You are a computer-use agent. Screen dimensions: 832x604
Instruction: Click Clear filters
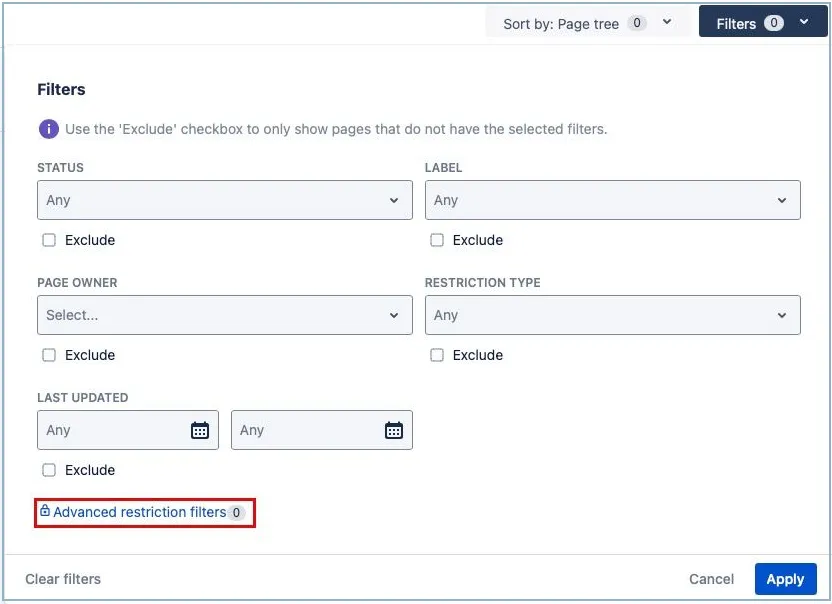pos(63,579)
